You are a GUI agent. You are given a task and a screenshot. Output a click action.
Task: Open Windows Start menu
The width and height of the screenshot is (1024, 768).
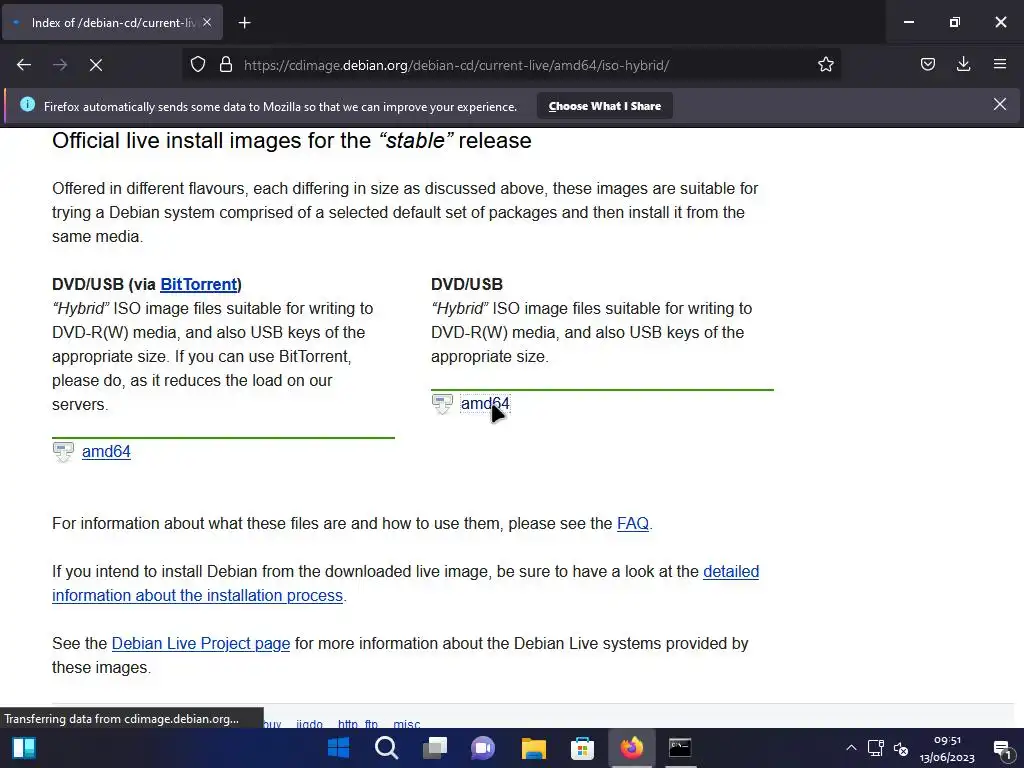point(338,748)
